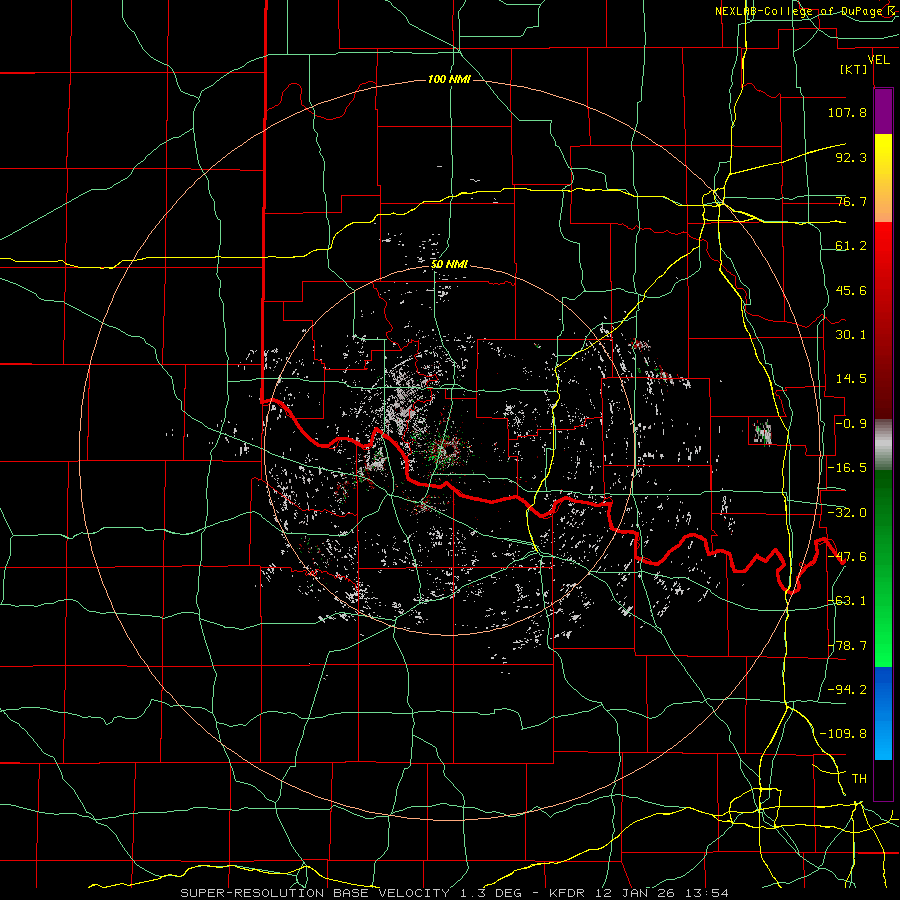This screenshot has height=900, width=900.
Task: Click the Super-Resolution Base Velocity caption
Action: [x=454, y=893]
